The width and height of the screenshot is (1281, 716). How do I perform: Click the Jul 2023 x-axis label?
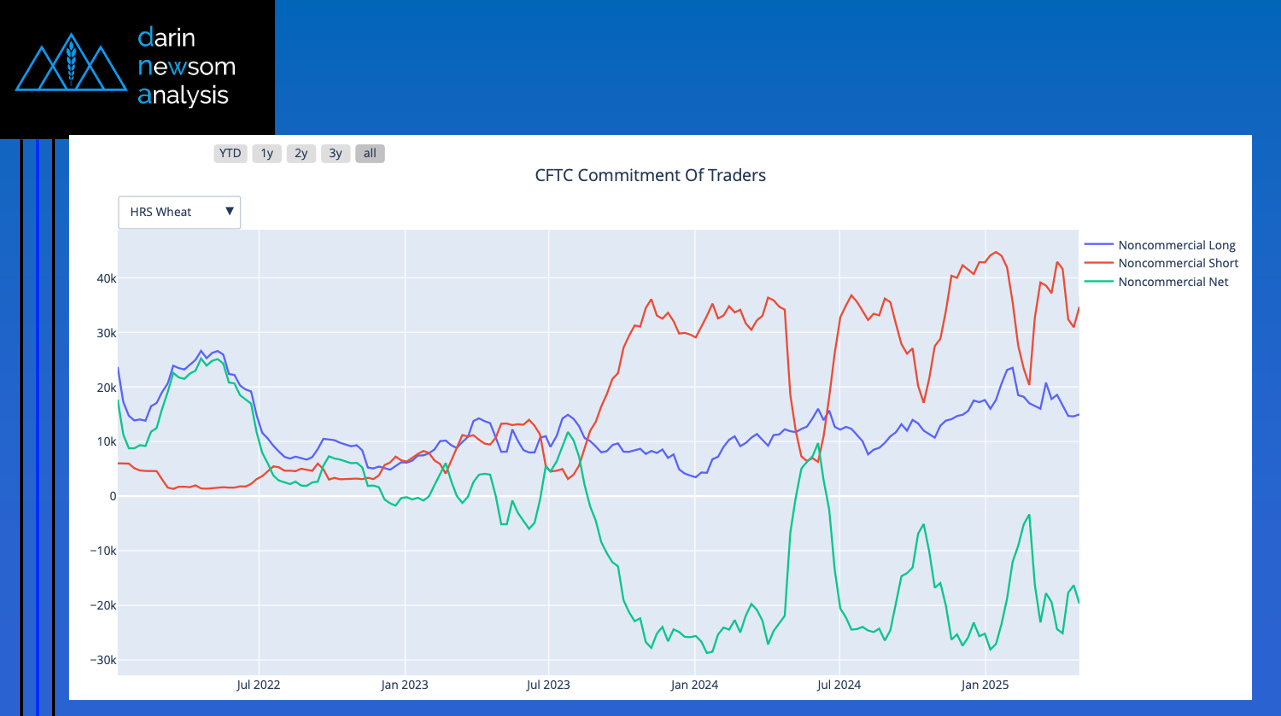pos(548,685)
